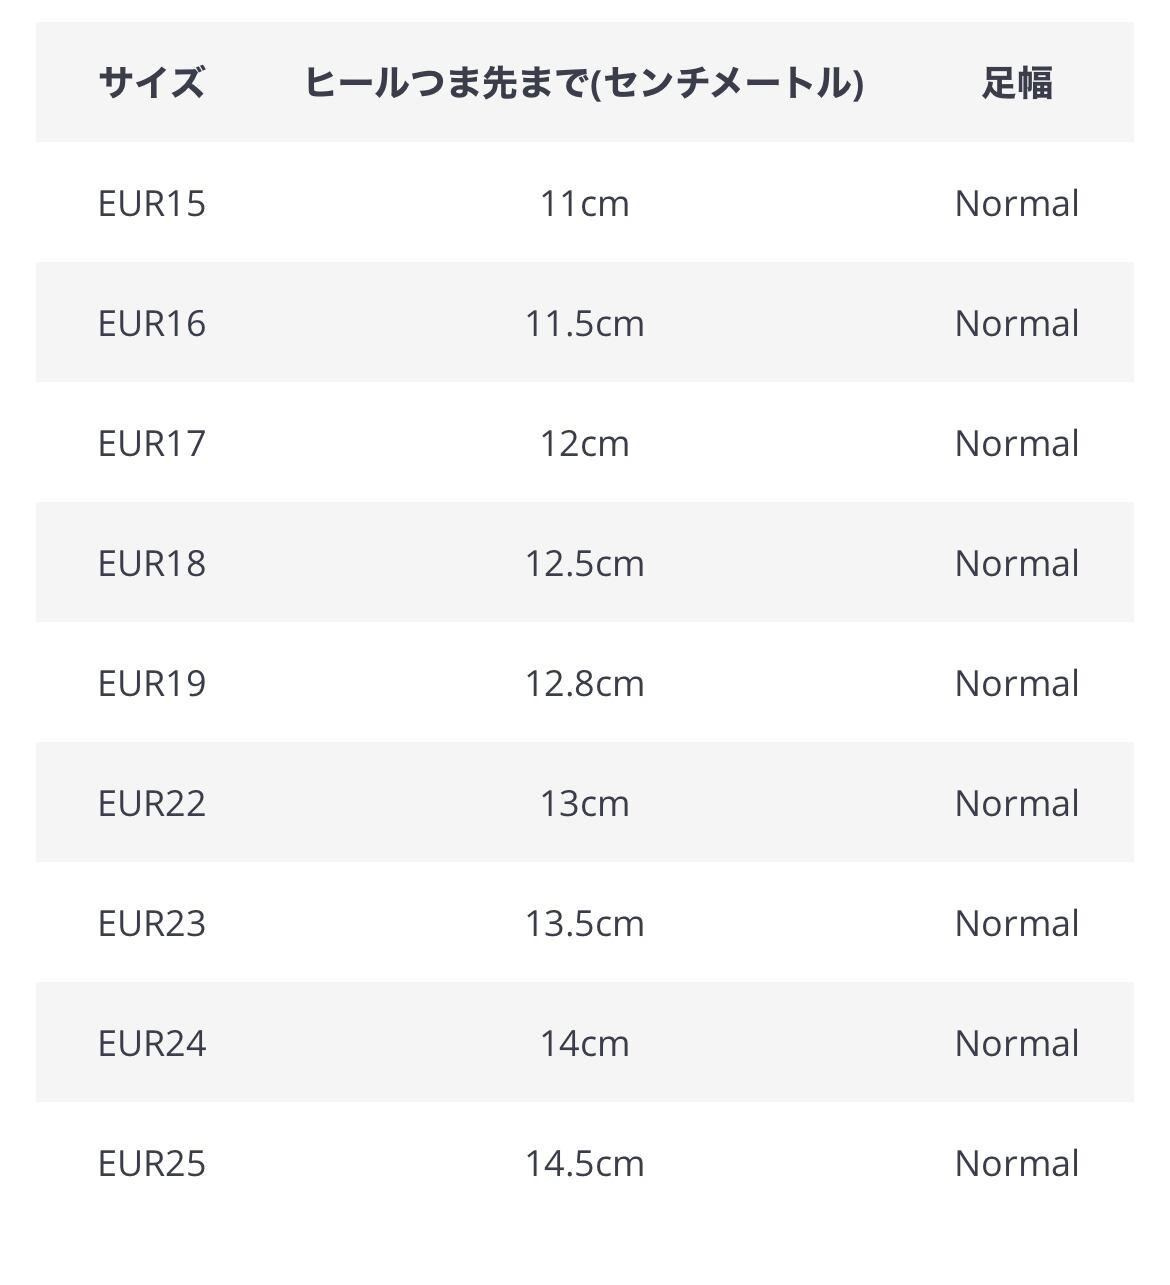
Task: Select the EUR16 size cell
Action: tap(152, 323)
